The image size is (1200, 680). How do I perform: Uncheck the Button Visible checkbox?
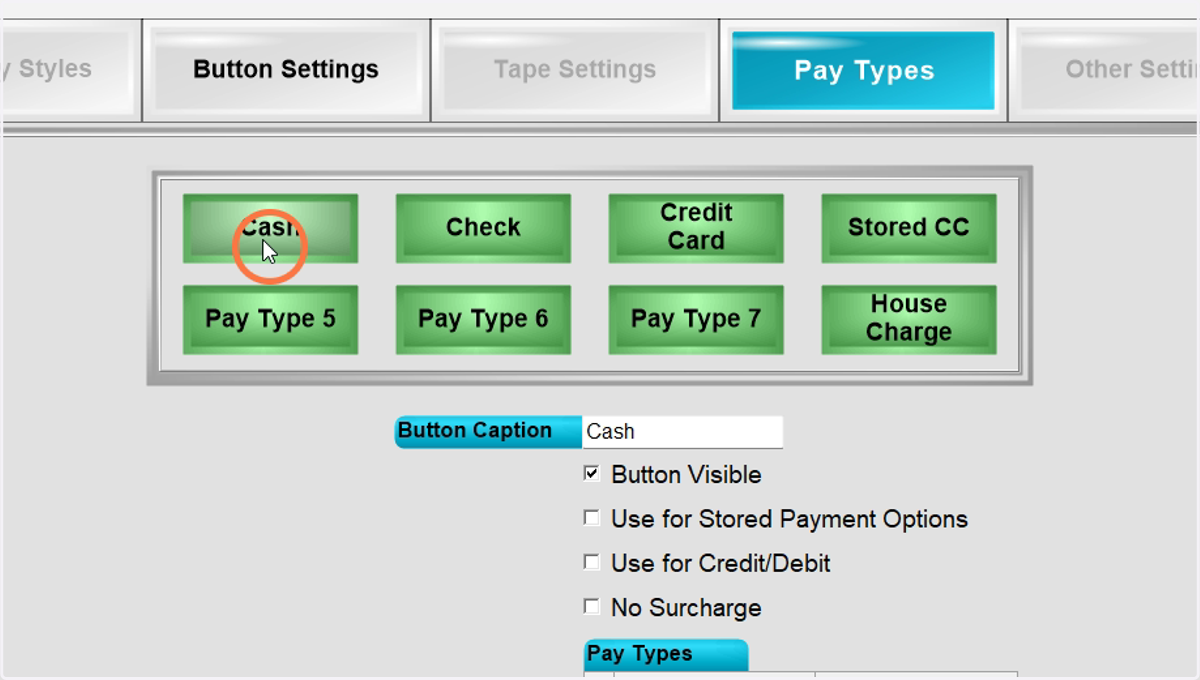click(592, 474)
